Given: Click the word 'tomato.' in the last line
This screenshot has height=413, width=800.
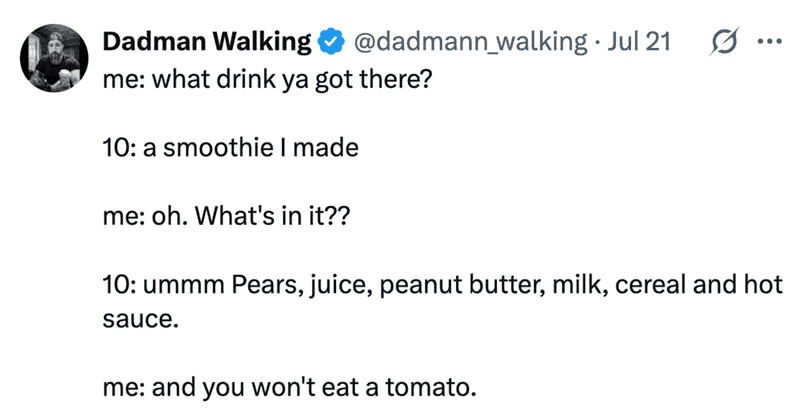Looking at the screenshot, I should point(431,387).
